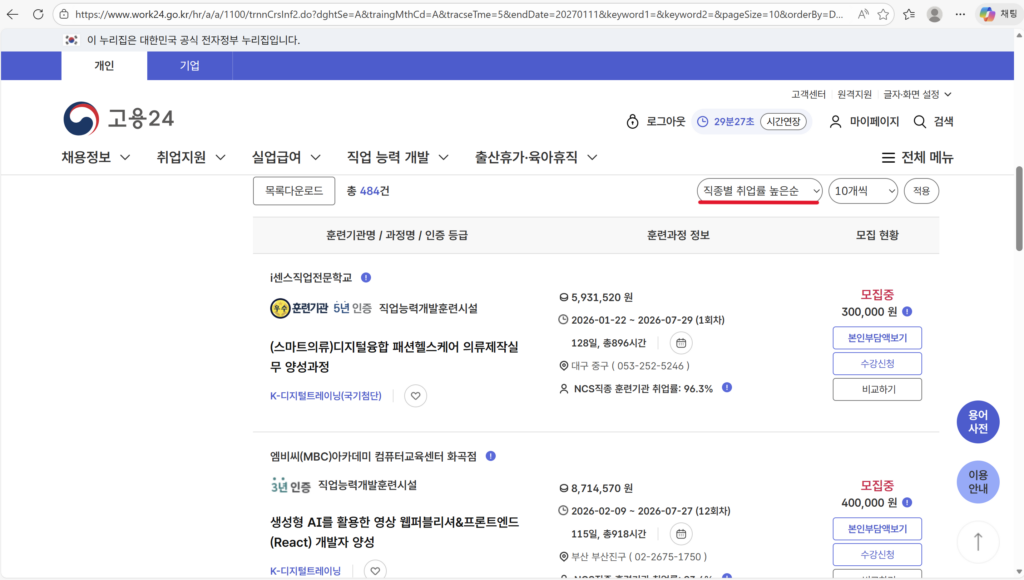Screen dimensions: 1024x580
Task: Click the info icon next to 300,000 원
Action: (907, 310)
